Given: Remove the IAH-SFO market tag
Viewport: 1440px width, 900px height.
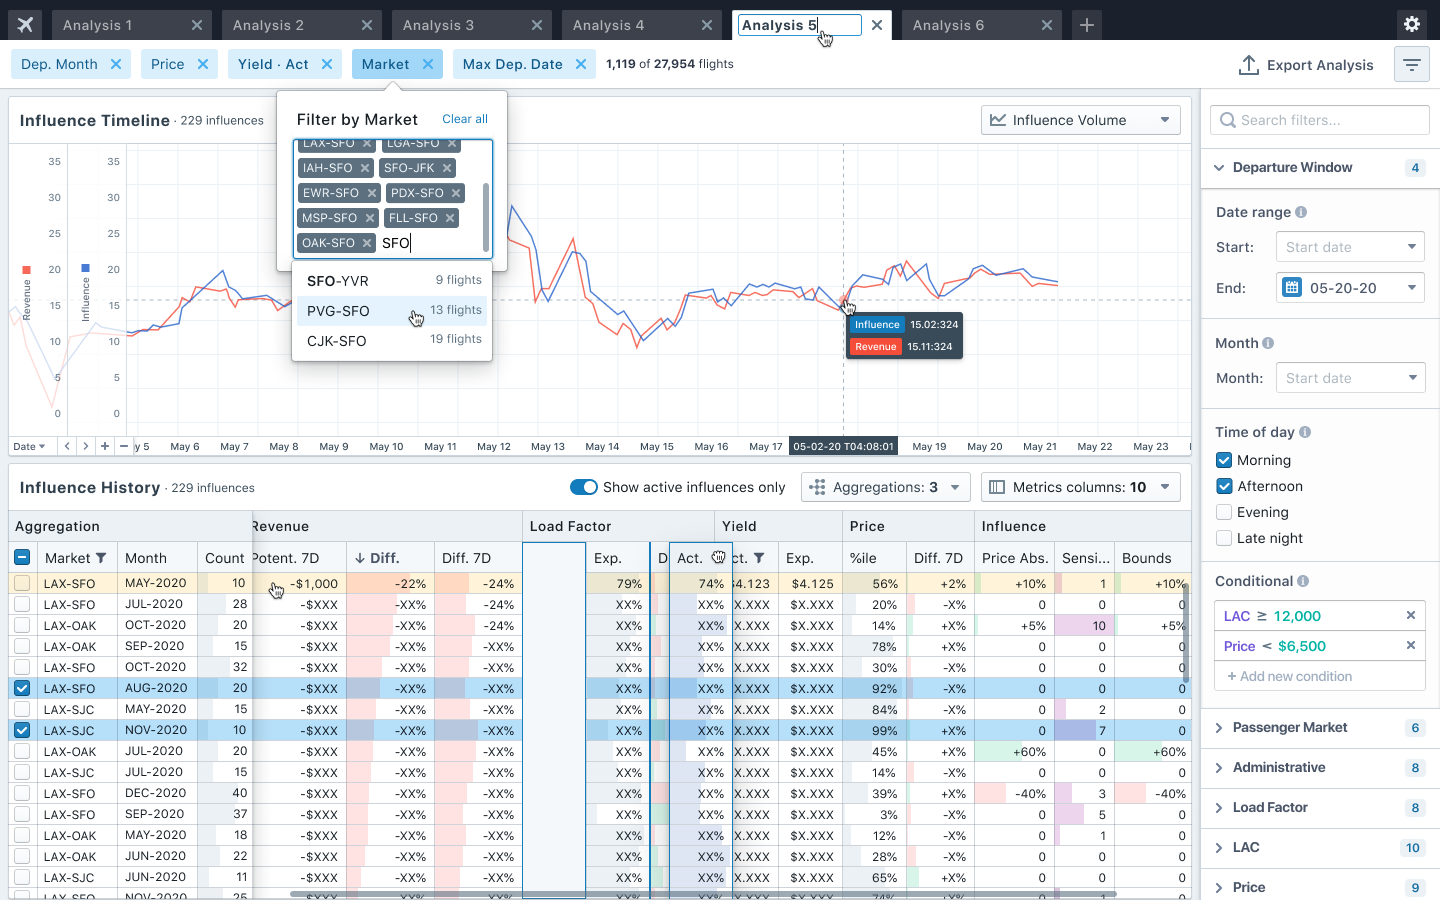Looking at the screenshot, I should (365, 168).
